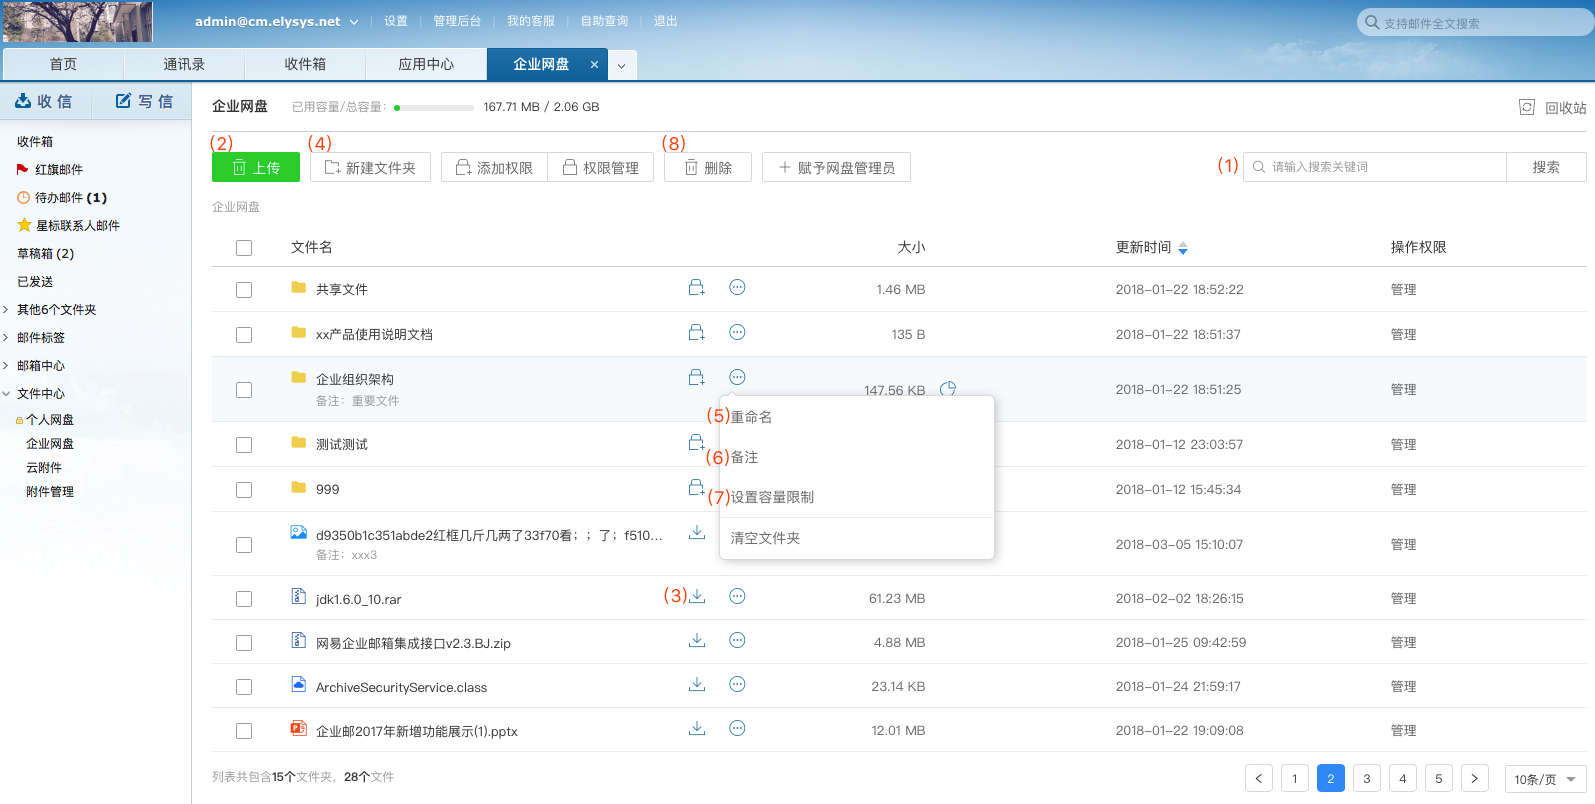This screenshot has width=1595, height=804.
Task: Open the tab list dropdown arrow
Action: [621, 66]
